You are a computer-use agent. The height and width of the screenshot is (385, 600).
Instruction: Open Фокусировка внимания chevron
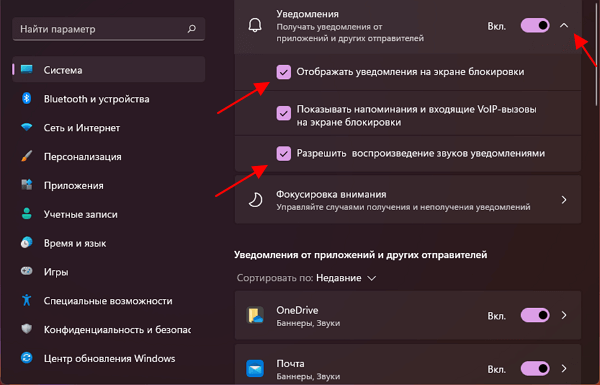(x=564, y=200)
